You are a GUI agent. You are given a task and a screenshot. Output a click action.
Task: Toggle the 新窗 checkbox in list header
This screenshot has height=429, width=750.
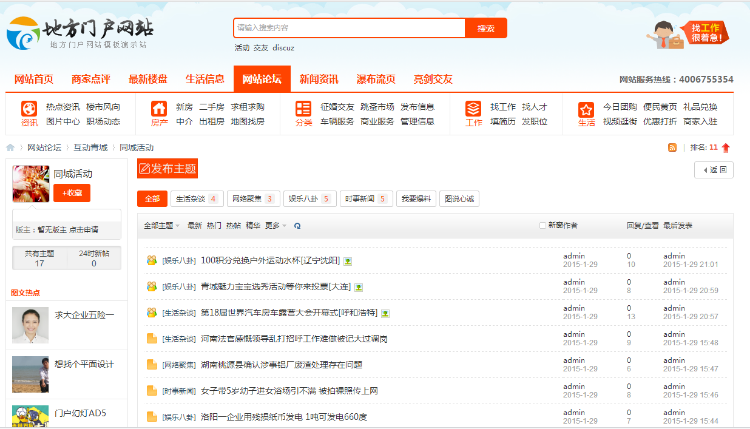[542, 225]
